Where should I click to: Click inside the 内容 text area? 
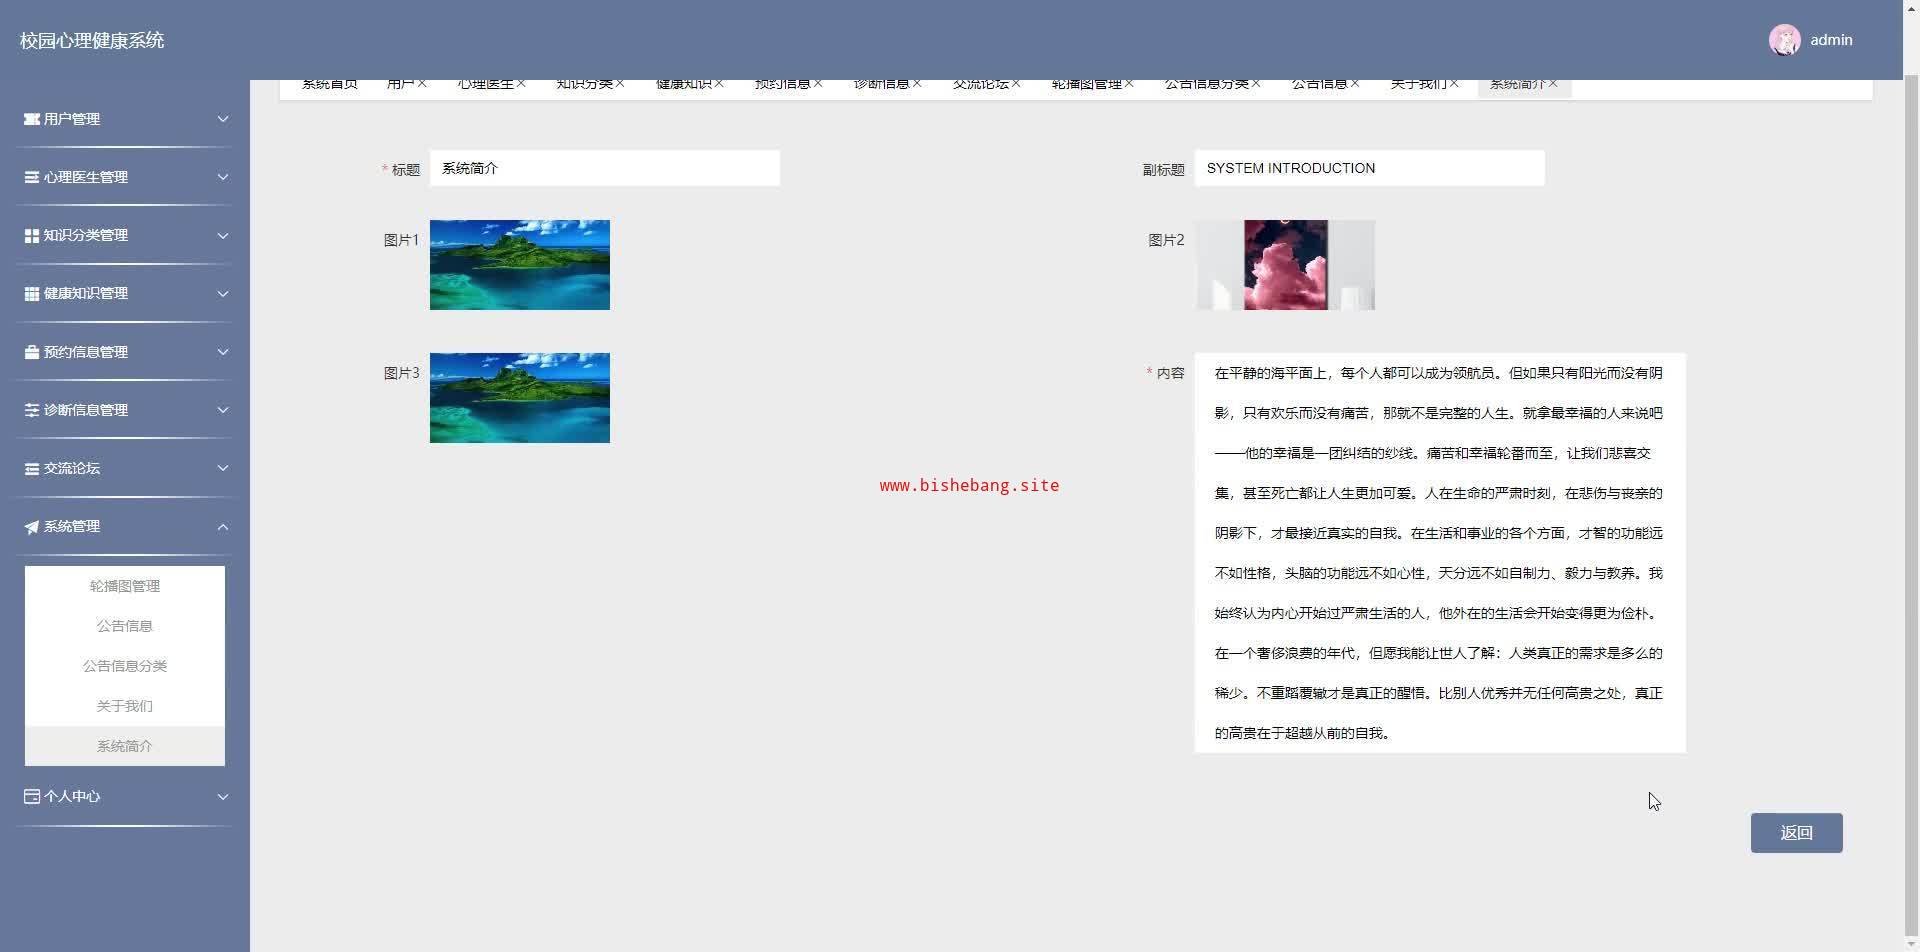(1440, 553)
